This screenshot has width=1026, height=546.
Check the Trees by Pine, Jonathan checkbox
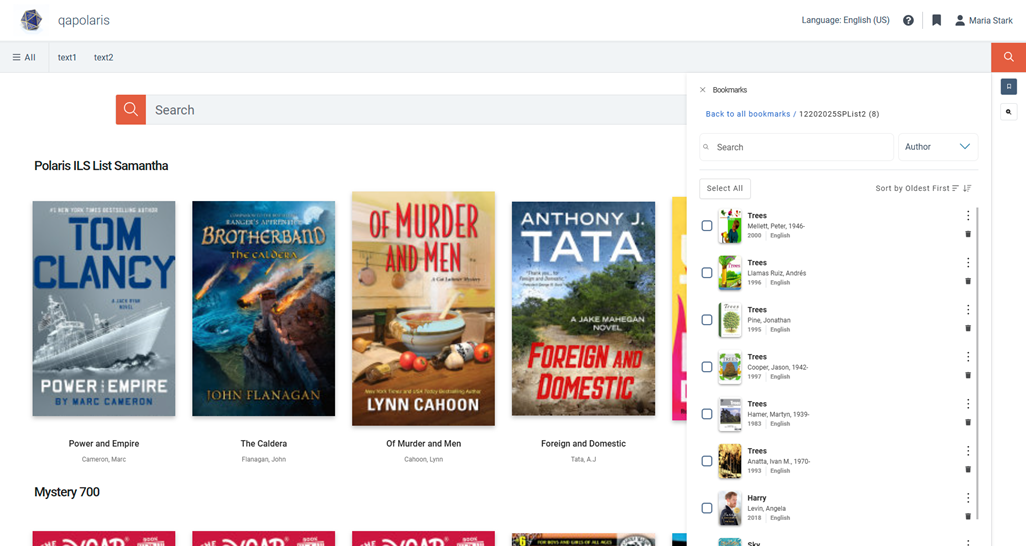pos(707,320)
